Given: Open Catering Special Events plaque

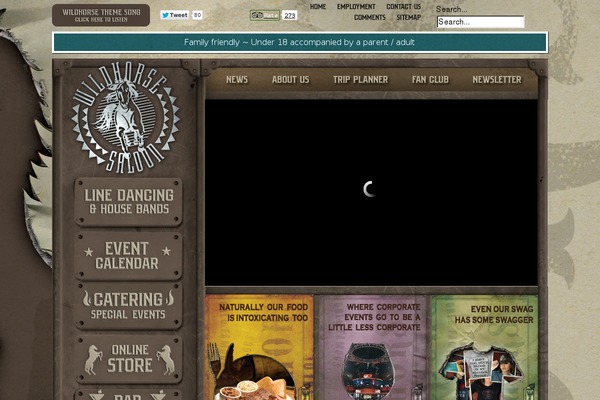Looking at the screenshot, I should (x=128, y=306).
